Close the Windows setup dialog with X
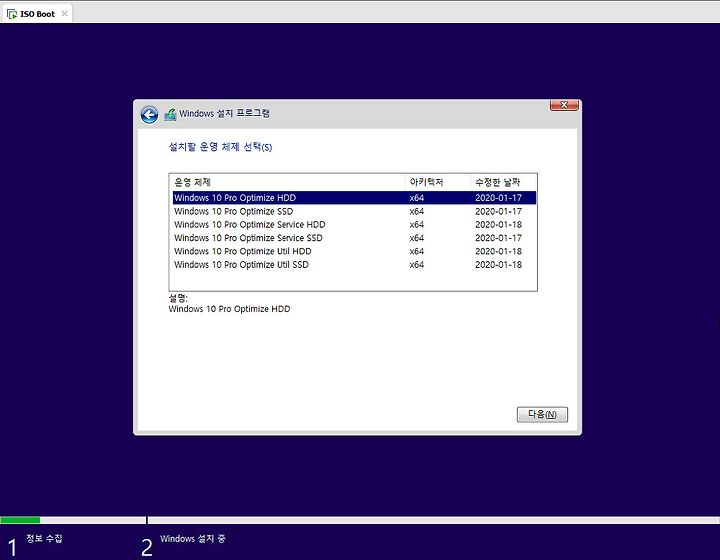This screenshot has height=560, width=720. (564, 105)
